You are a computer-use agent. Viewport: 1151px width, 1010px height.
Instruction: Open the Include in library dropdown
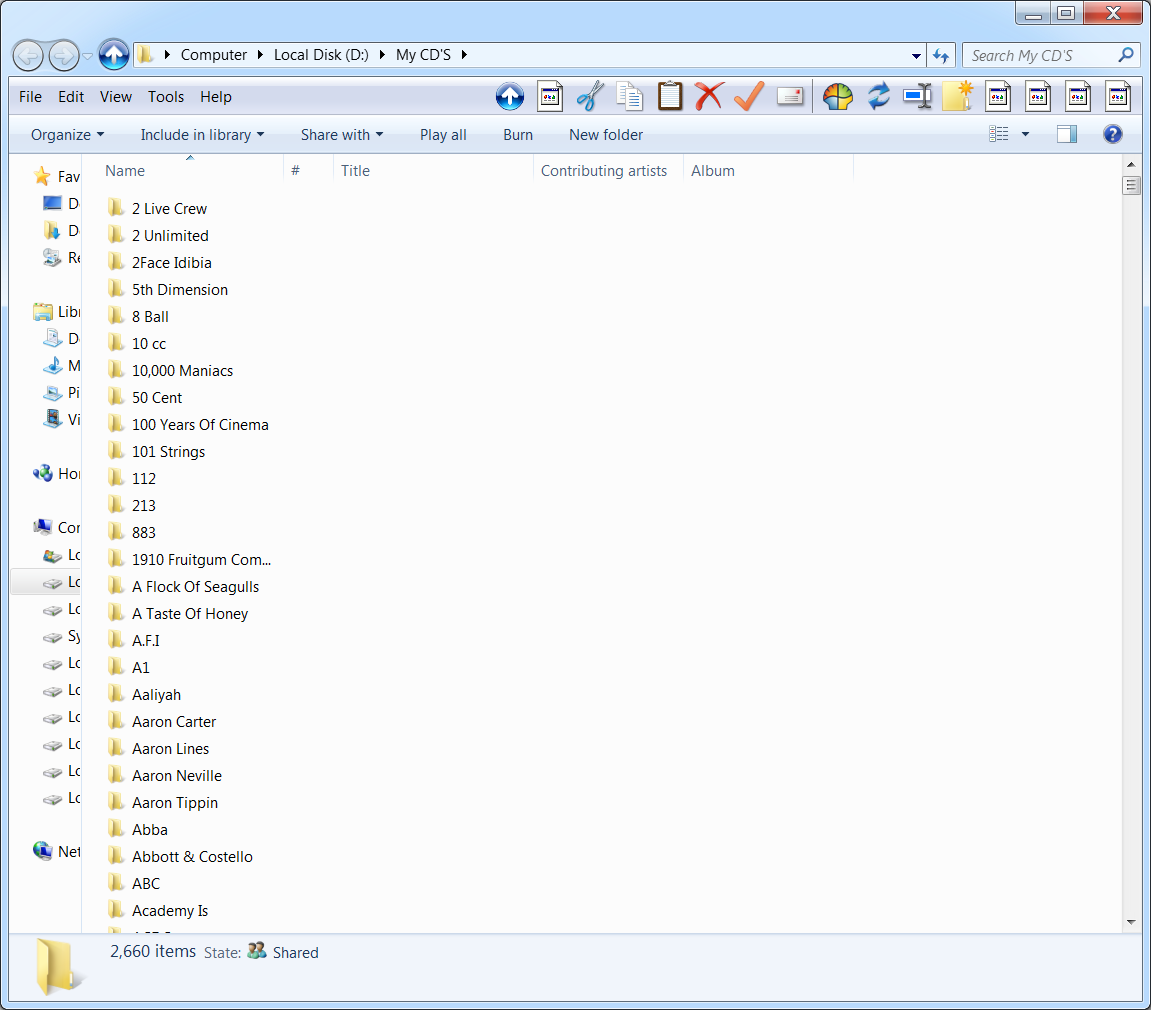(x=202, y=134)
